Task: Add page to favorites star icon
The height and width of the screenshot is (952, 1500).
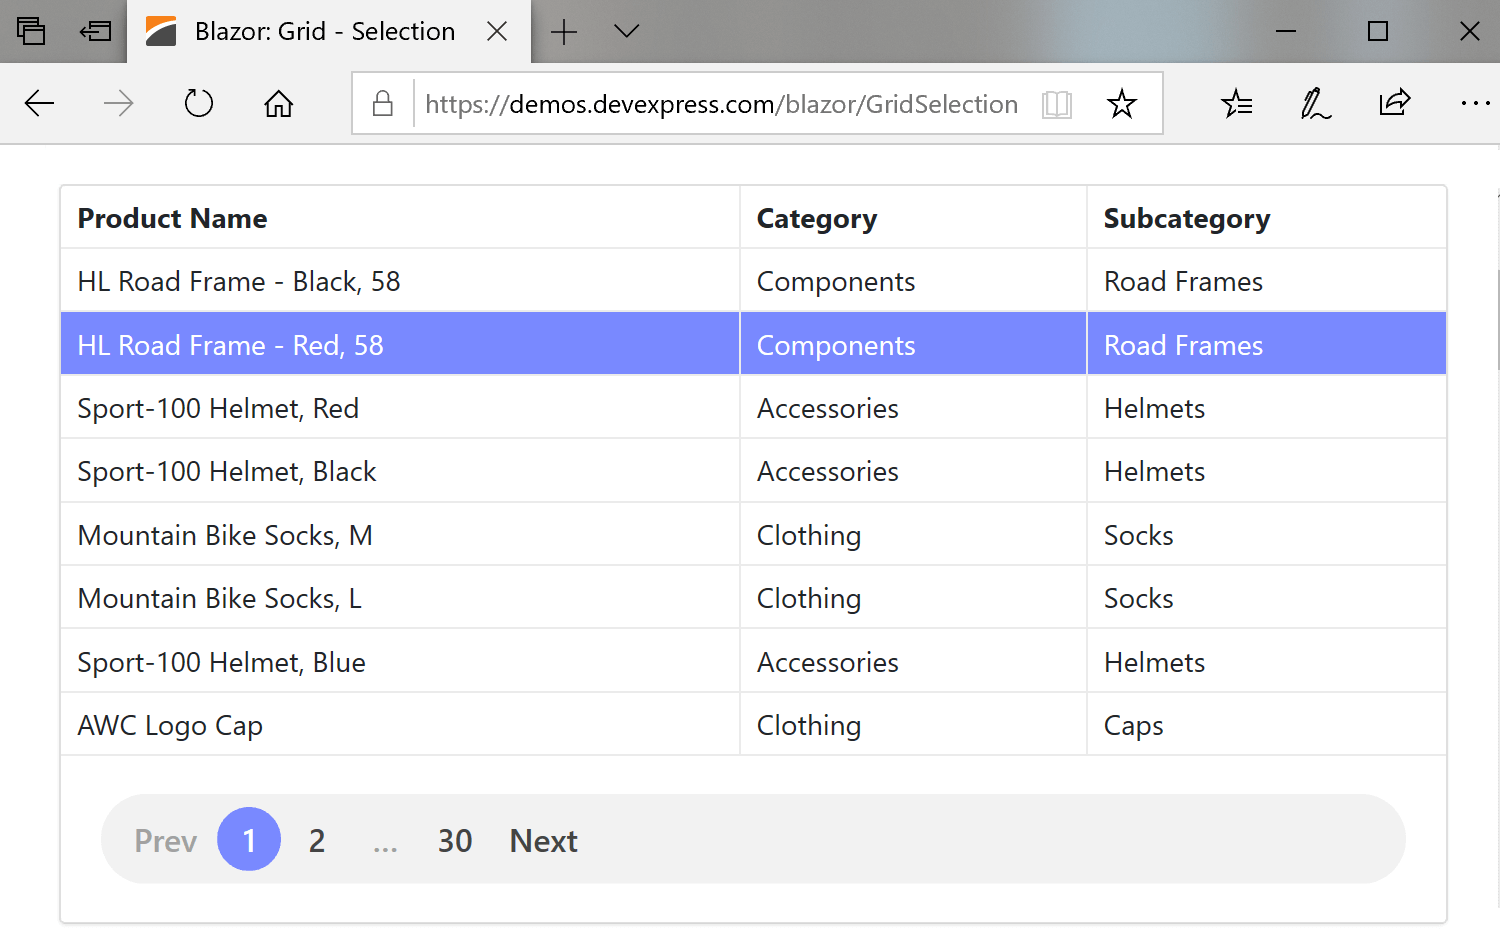Action: pyautogui.click(x=1122, y=104)
